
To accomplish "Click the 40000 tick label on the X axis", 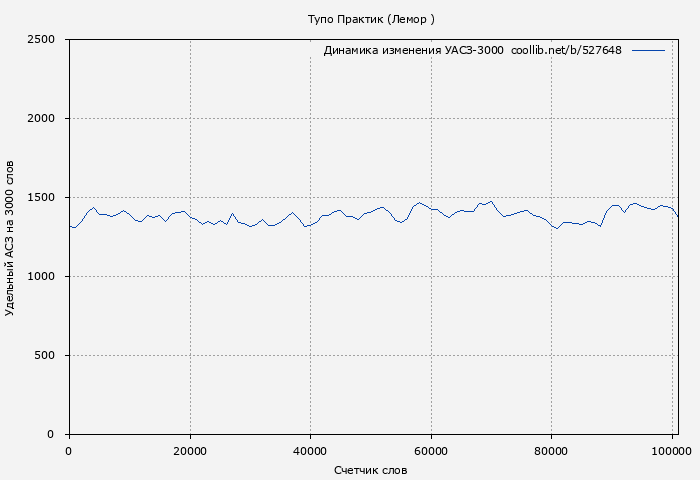I will (310, 452).
